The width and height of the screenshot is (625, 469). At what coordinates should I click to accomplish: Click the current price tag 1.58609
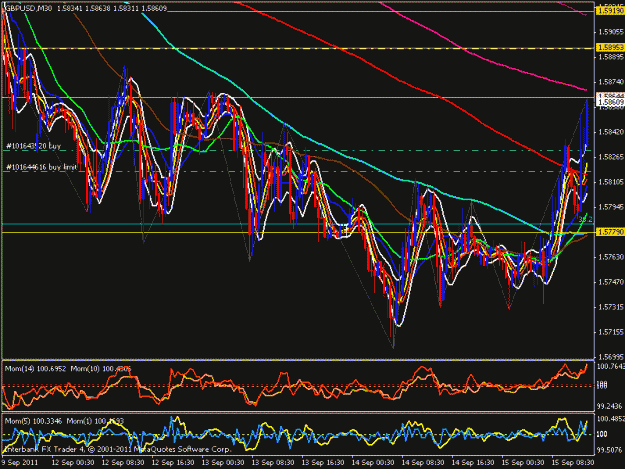[610, 102]
